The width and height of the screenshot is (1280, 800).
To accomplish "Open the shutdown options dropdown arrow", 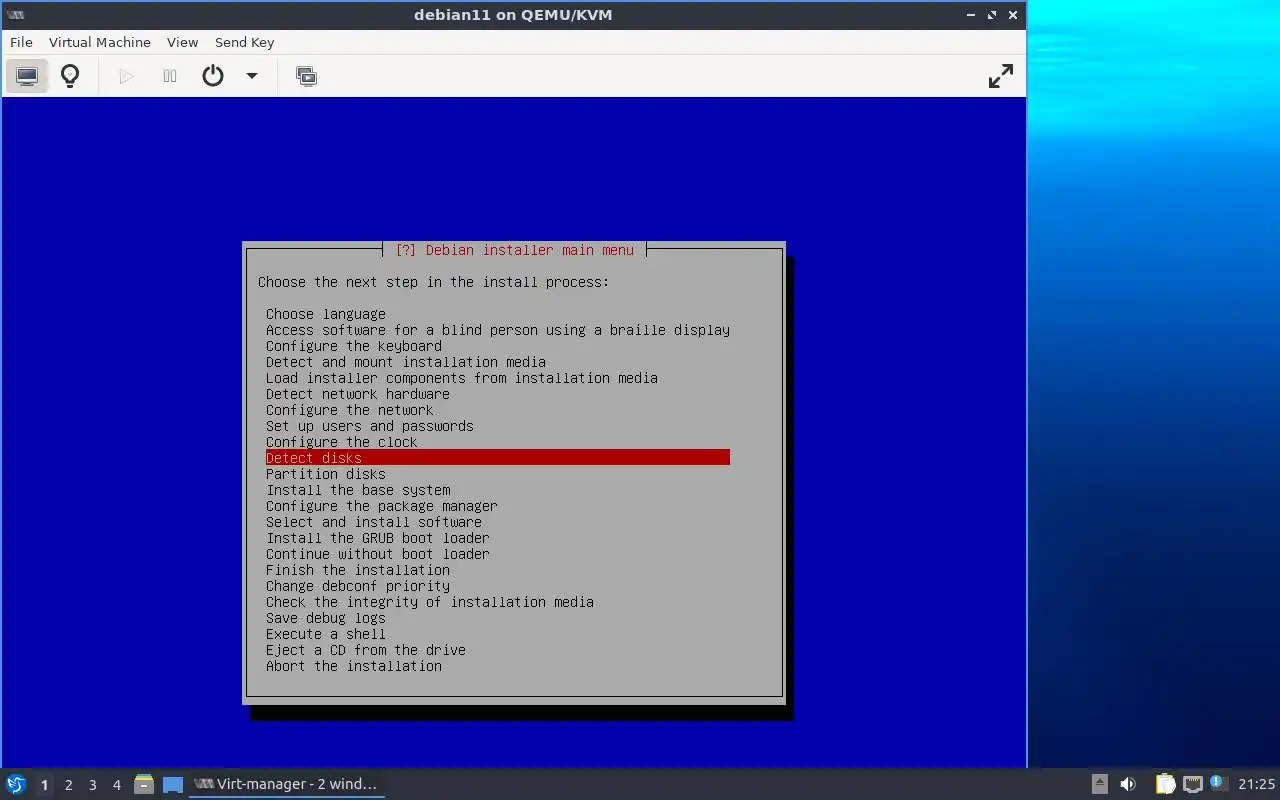I will (x=252, y=76).
